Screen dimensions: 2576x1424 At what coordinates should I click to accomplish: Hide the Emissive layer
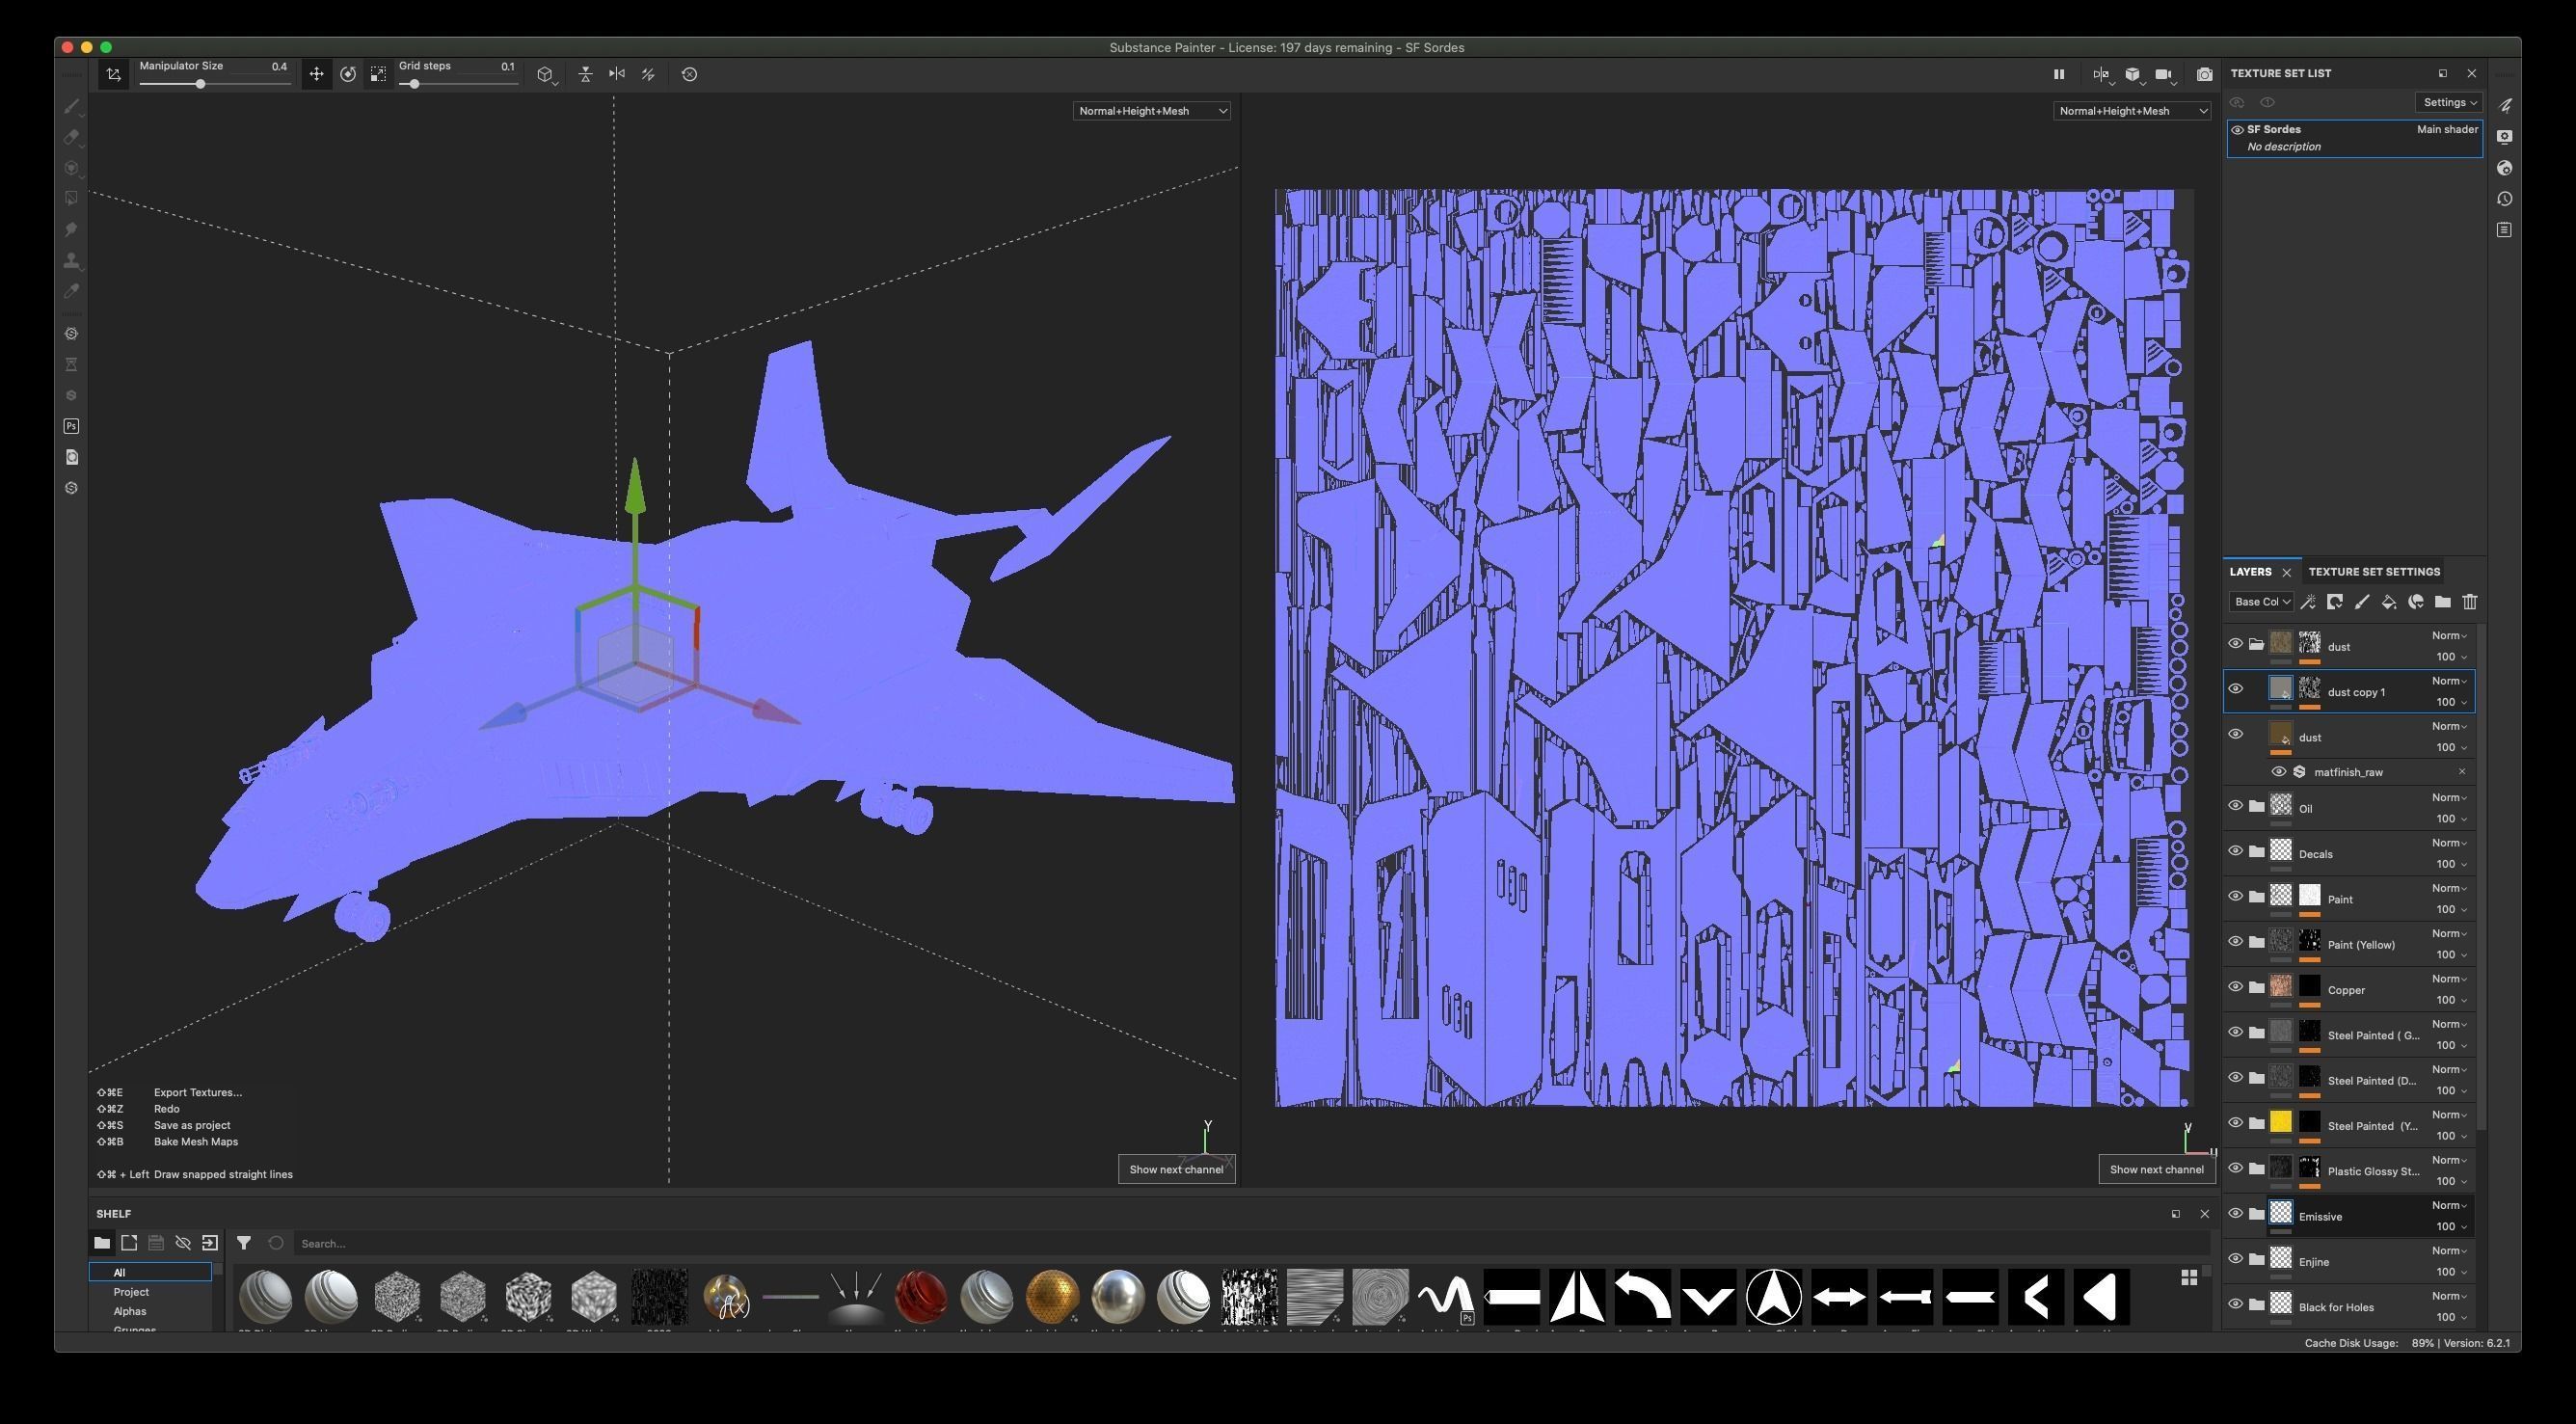2235,1214
